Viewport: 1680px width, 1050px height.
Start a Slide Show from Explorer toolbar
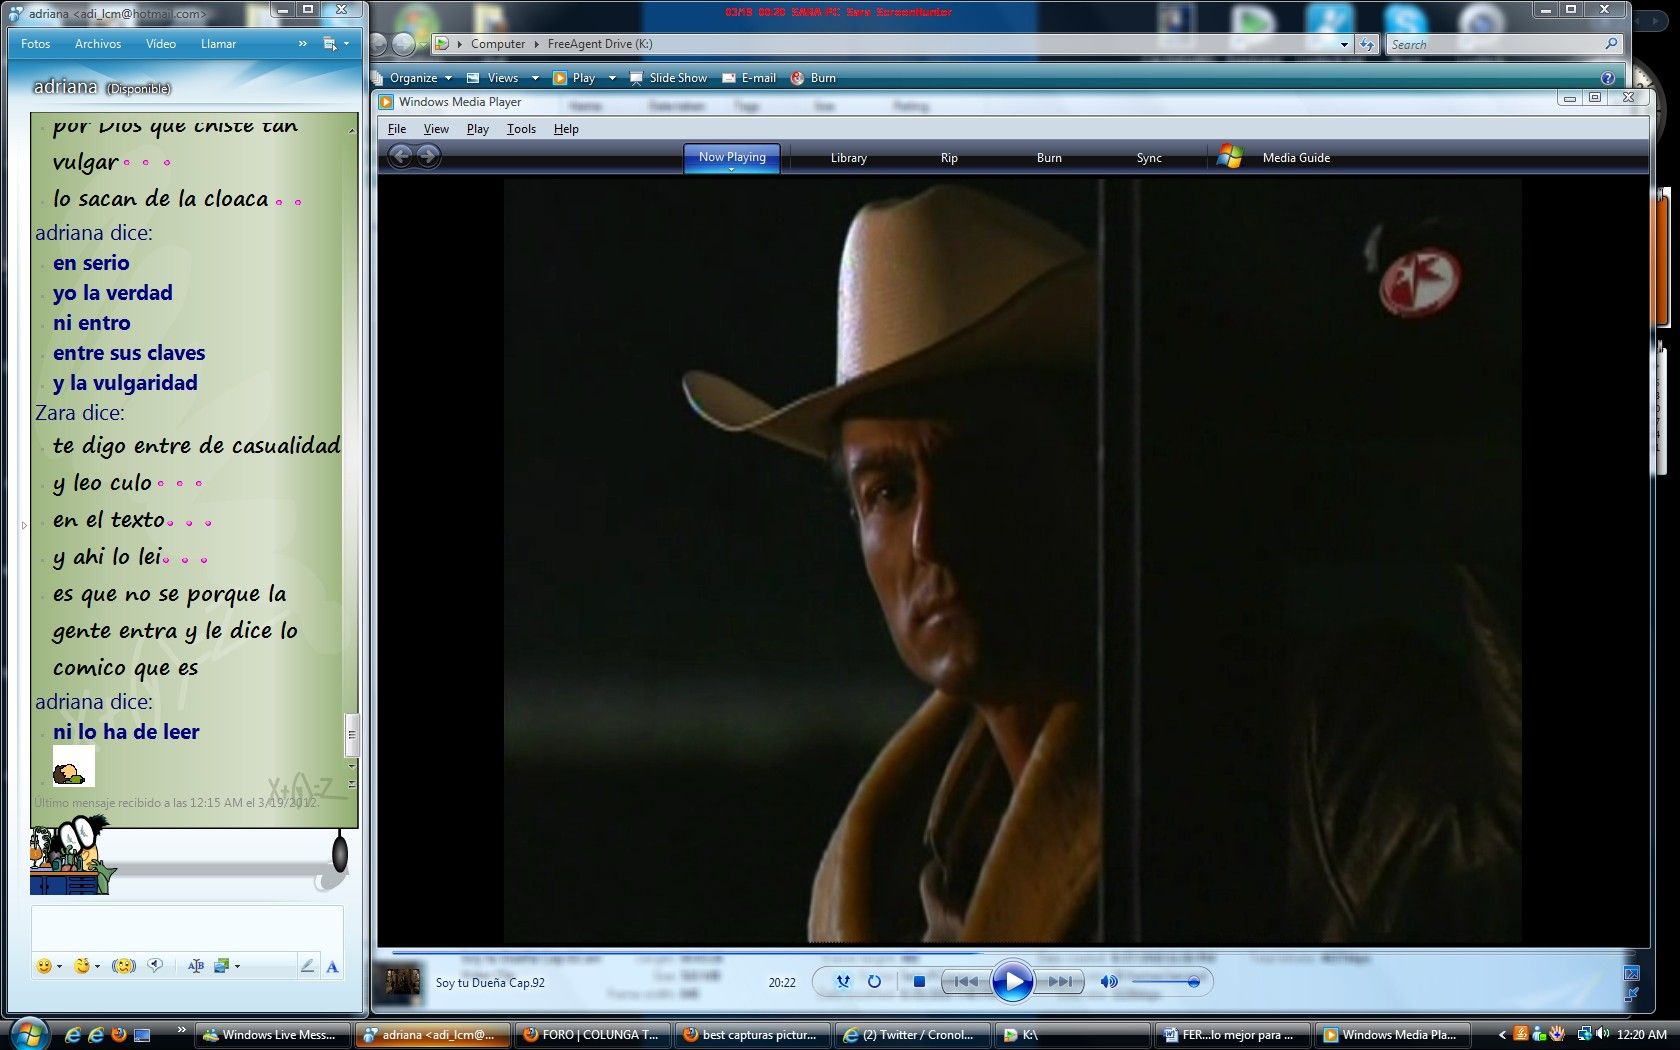click(668, 78)
